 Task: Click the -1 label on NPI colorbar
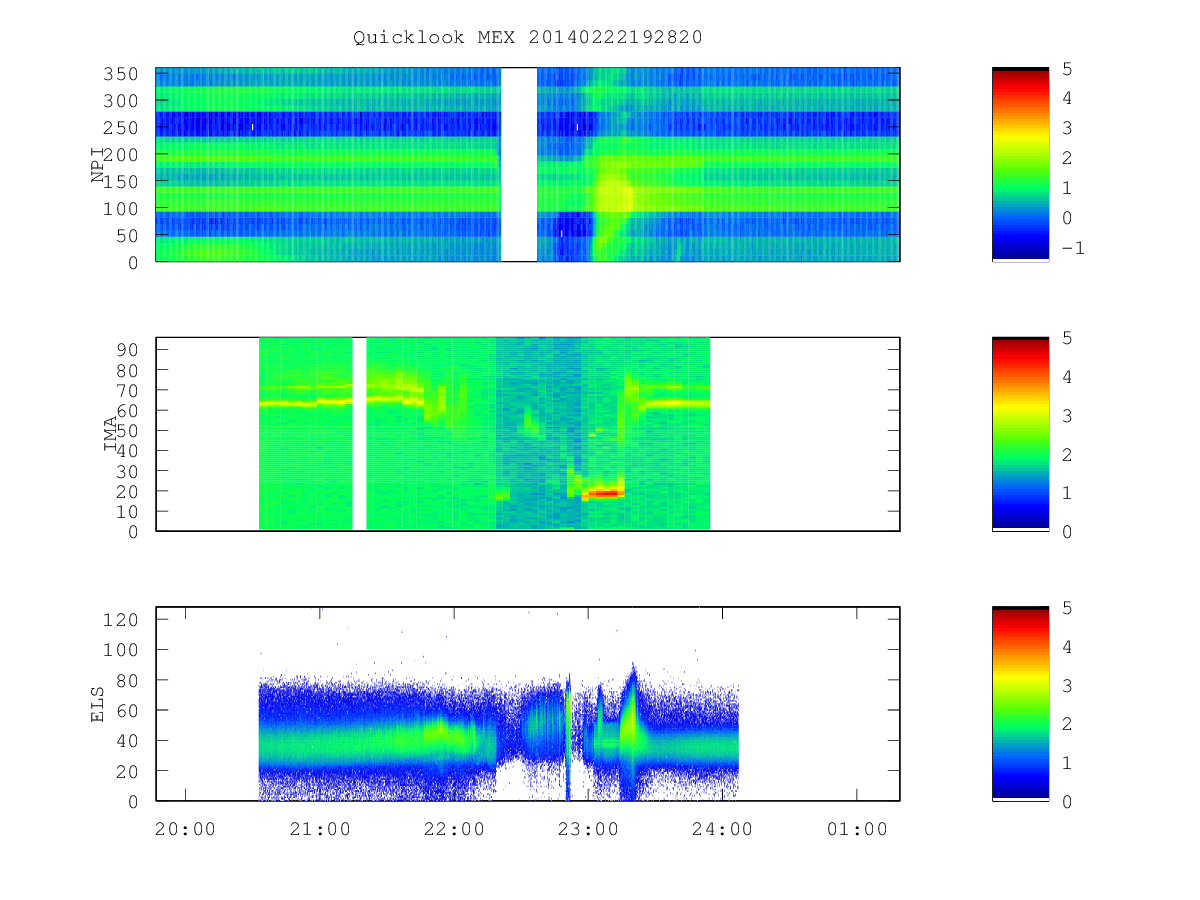pos(1072,248)
